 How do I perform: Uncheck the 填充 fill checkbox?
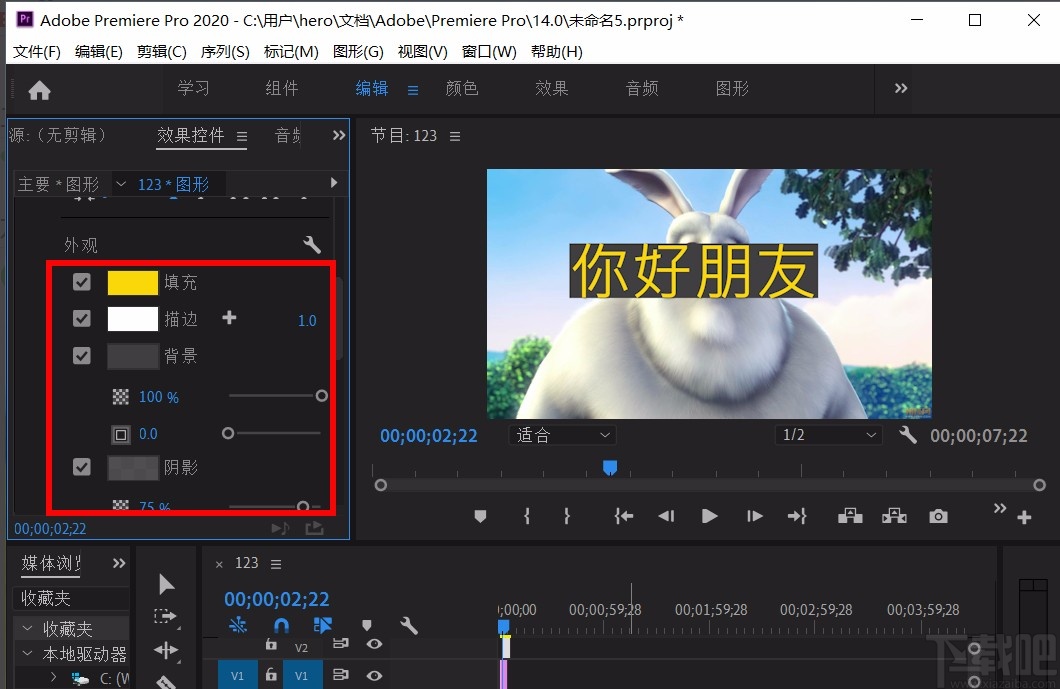pos(82,282)
